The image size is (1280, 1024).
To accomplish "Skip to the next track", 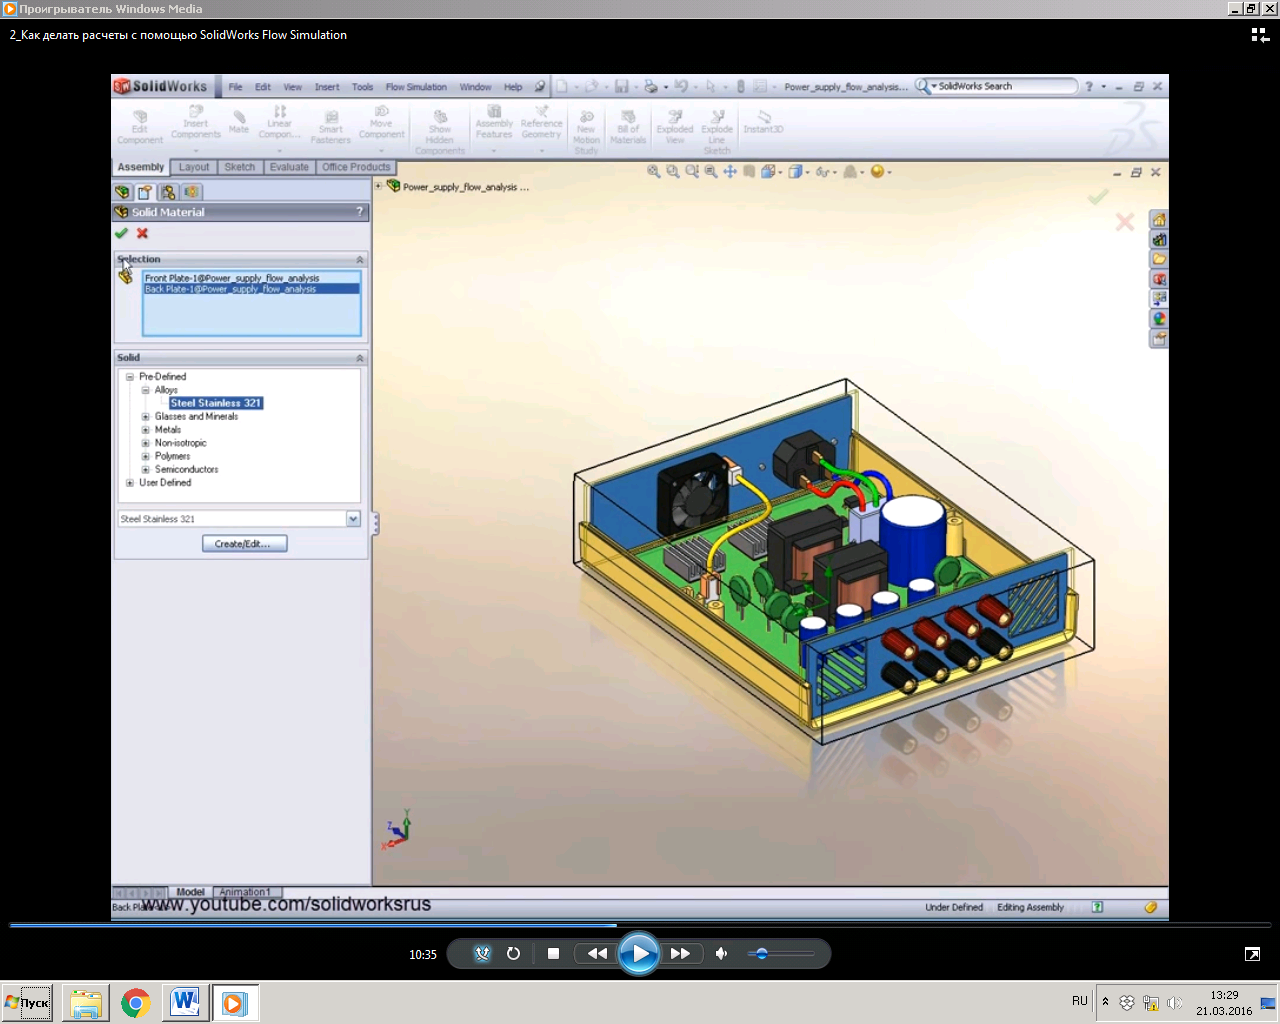I will click(681, 953).
